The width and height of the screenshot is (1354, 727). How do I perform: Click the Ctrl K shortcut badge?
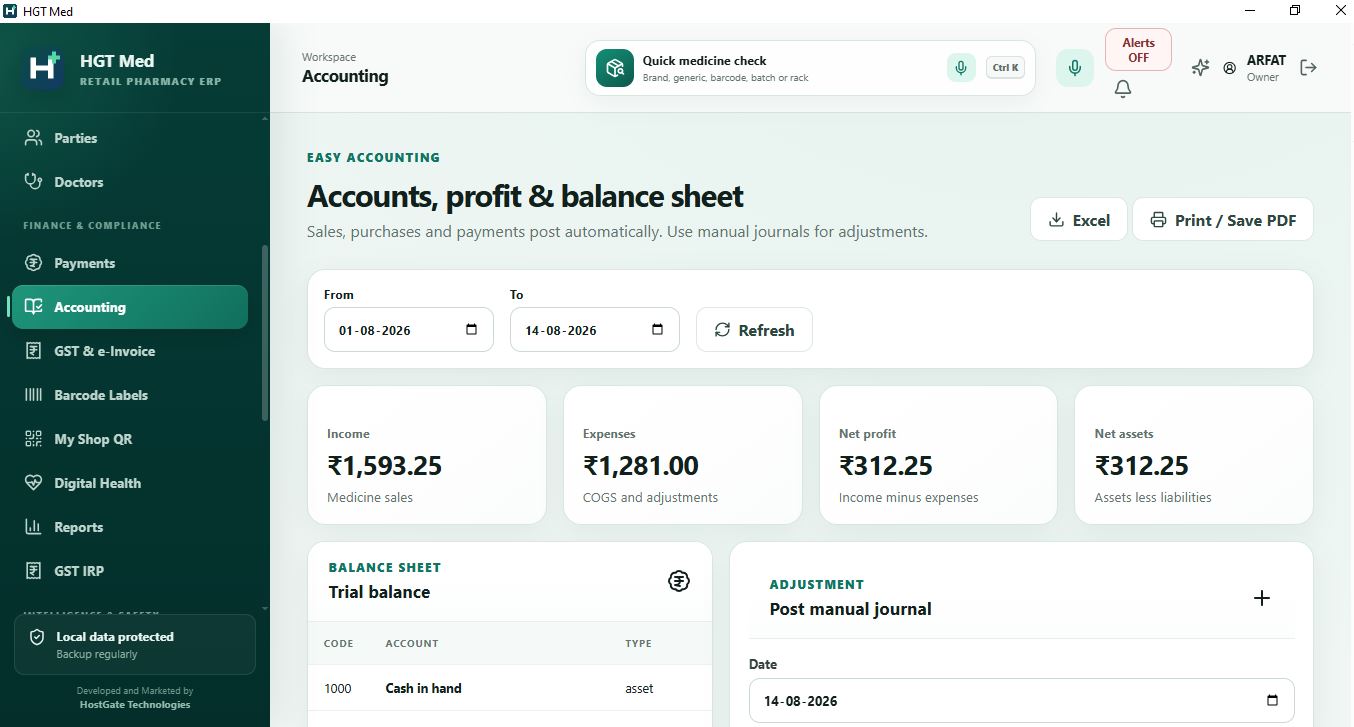coord(1005,68)
